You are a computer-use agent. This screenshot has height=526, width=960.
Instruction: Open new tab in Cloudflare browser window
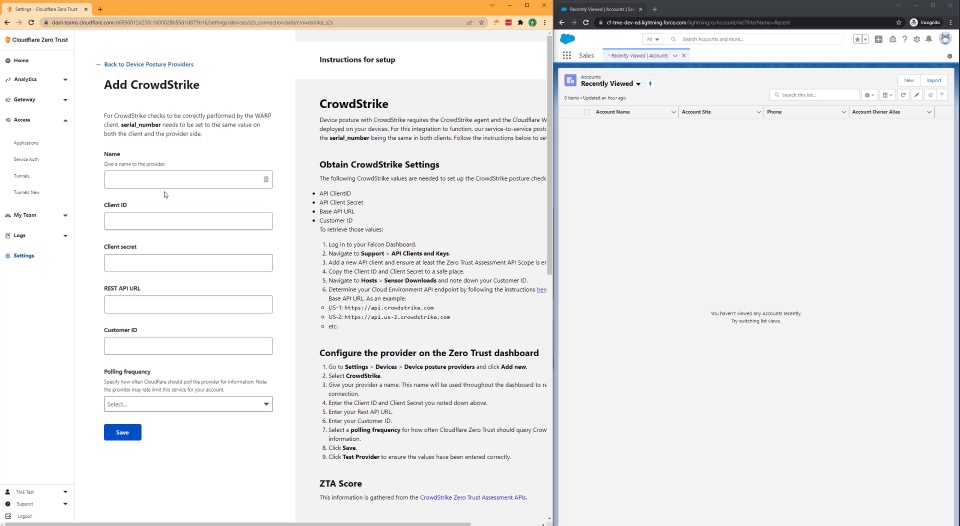click(100, 9)
